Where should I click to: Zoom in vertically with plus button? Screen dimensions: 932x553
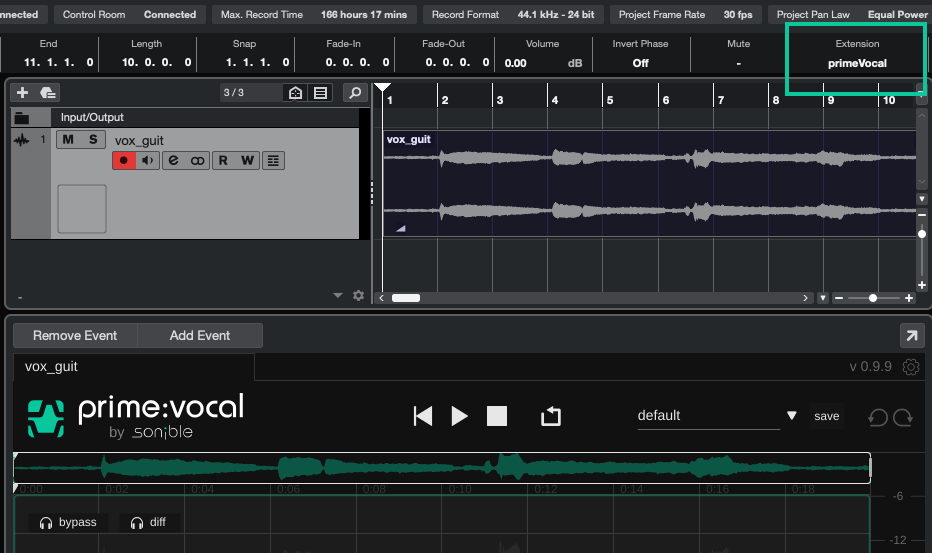click(922, 285)
